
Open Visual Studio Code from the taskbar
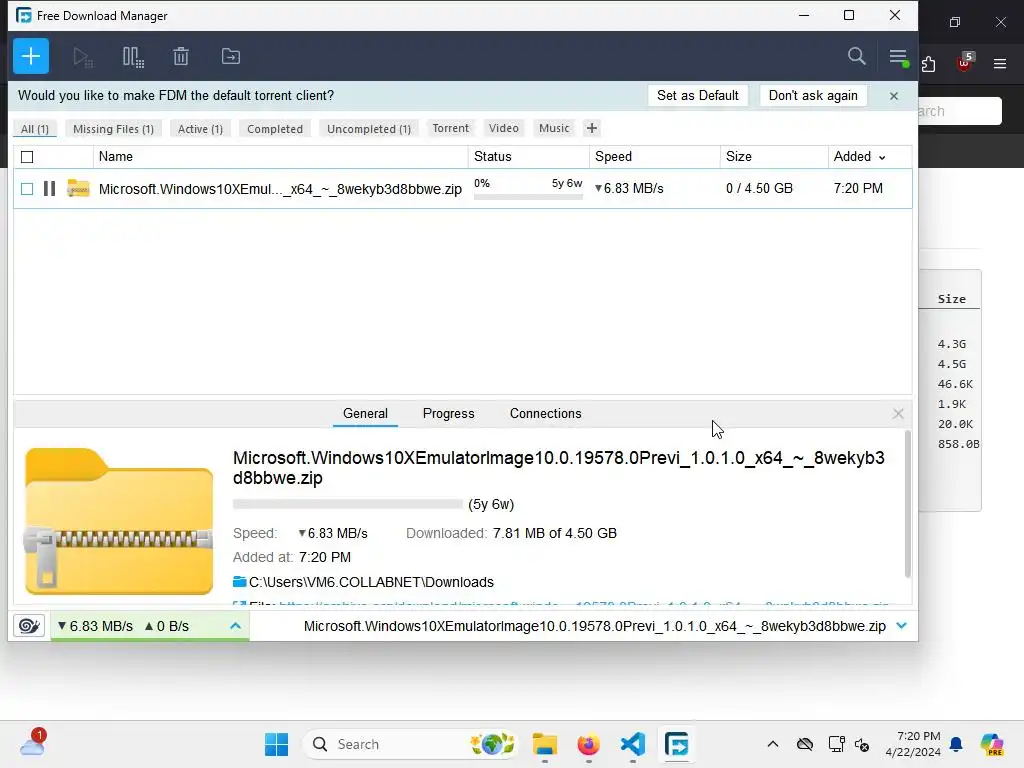point(632,744)
